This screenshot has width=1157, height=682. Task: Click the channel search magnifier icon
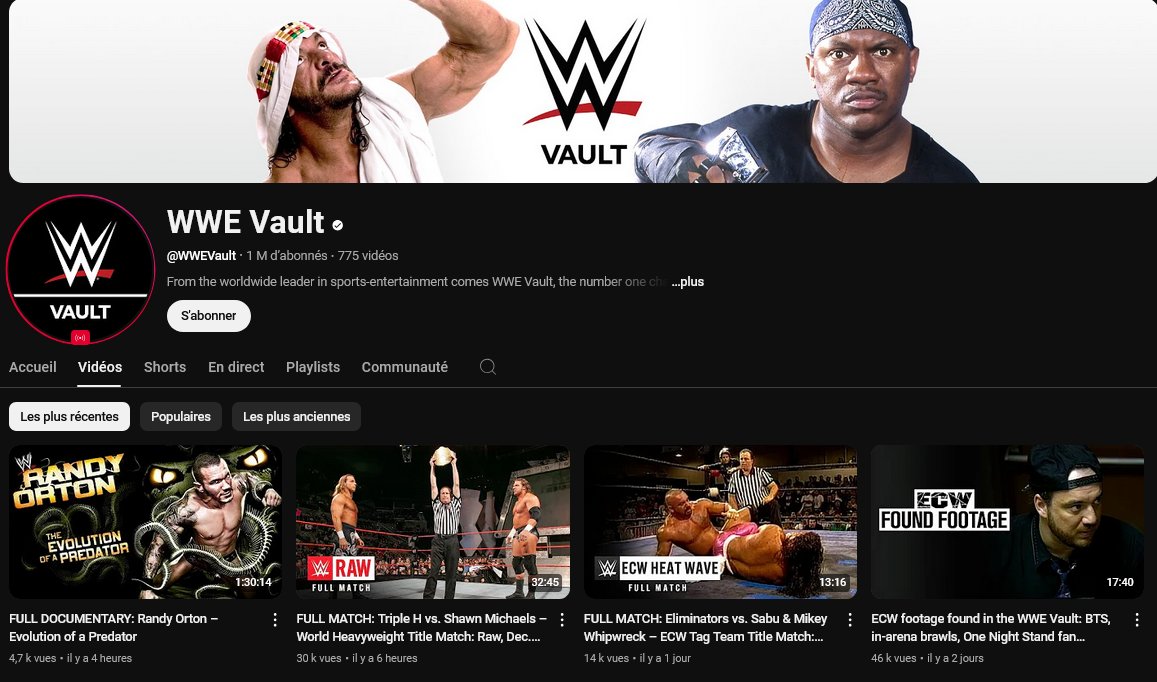pyautogui.click(x=488, y=367)
